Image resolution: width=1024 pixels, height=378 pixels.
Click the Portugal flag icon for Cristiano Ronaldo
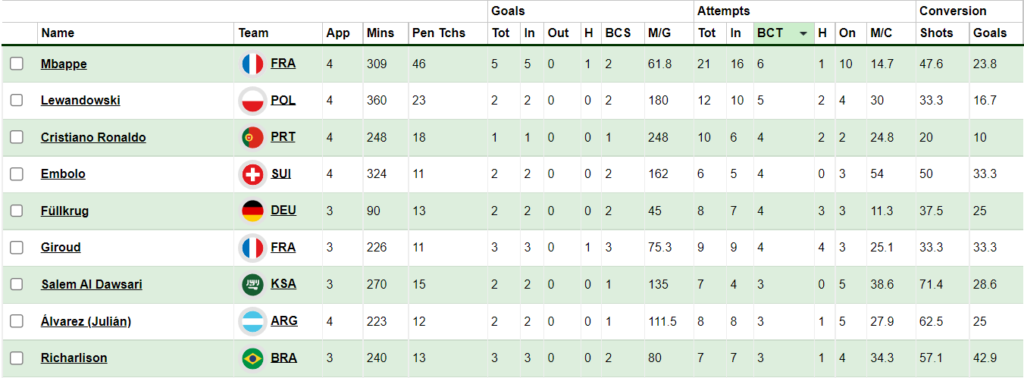pyautogui.click(x=252, y=137)
